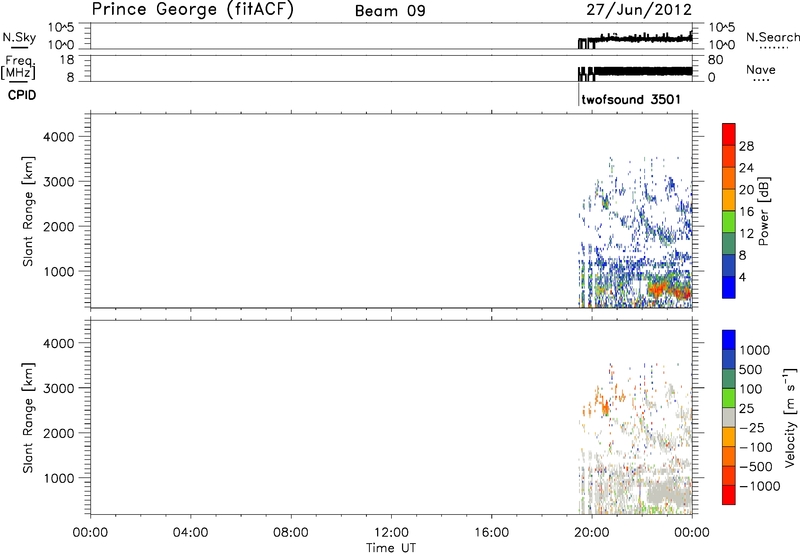Pick the Velocity colorbar segment between 100 and 500
This screenshot has height=554, width=800.
[729, 379]
